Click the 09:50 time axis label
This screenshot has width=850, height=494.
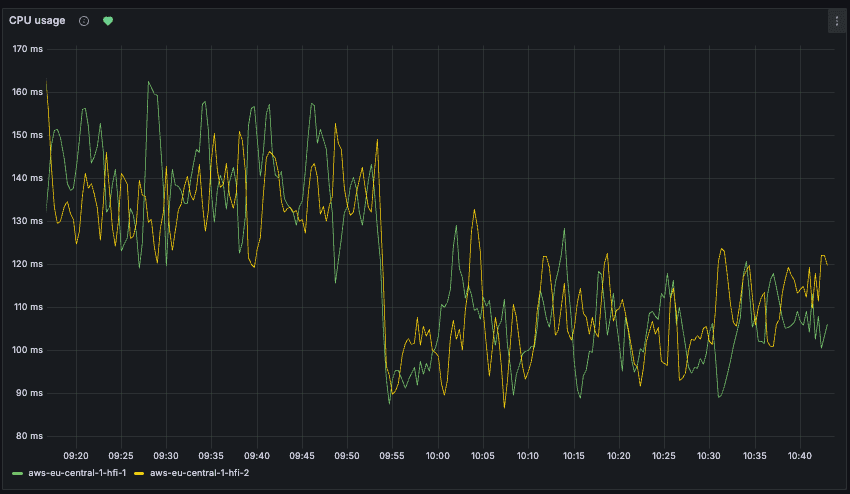pyautogui.click(x=347, y=456)
